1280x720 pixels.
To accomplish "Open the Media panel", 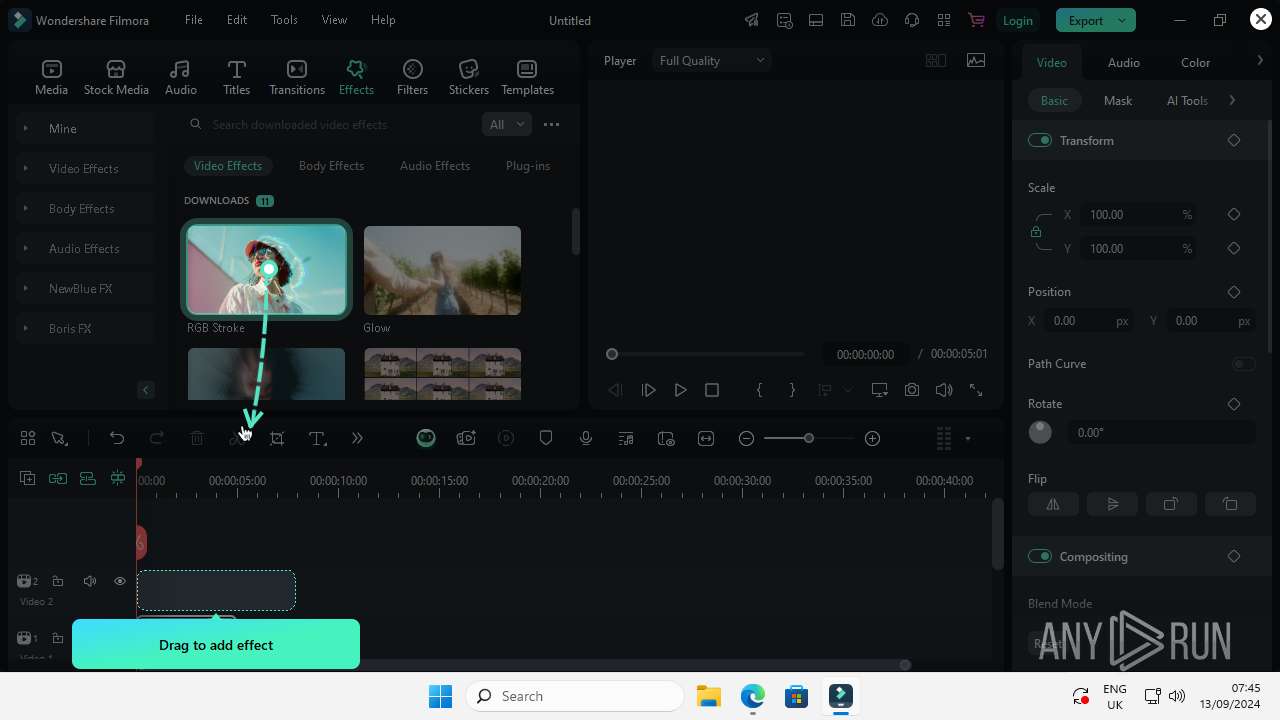I will [x=52, y=77].
